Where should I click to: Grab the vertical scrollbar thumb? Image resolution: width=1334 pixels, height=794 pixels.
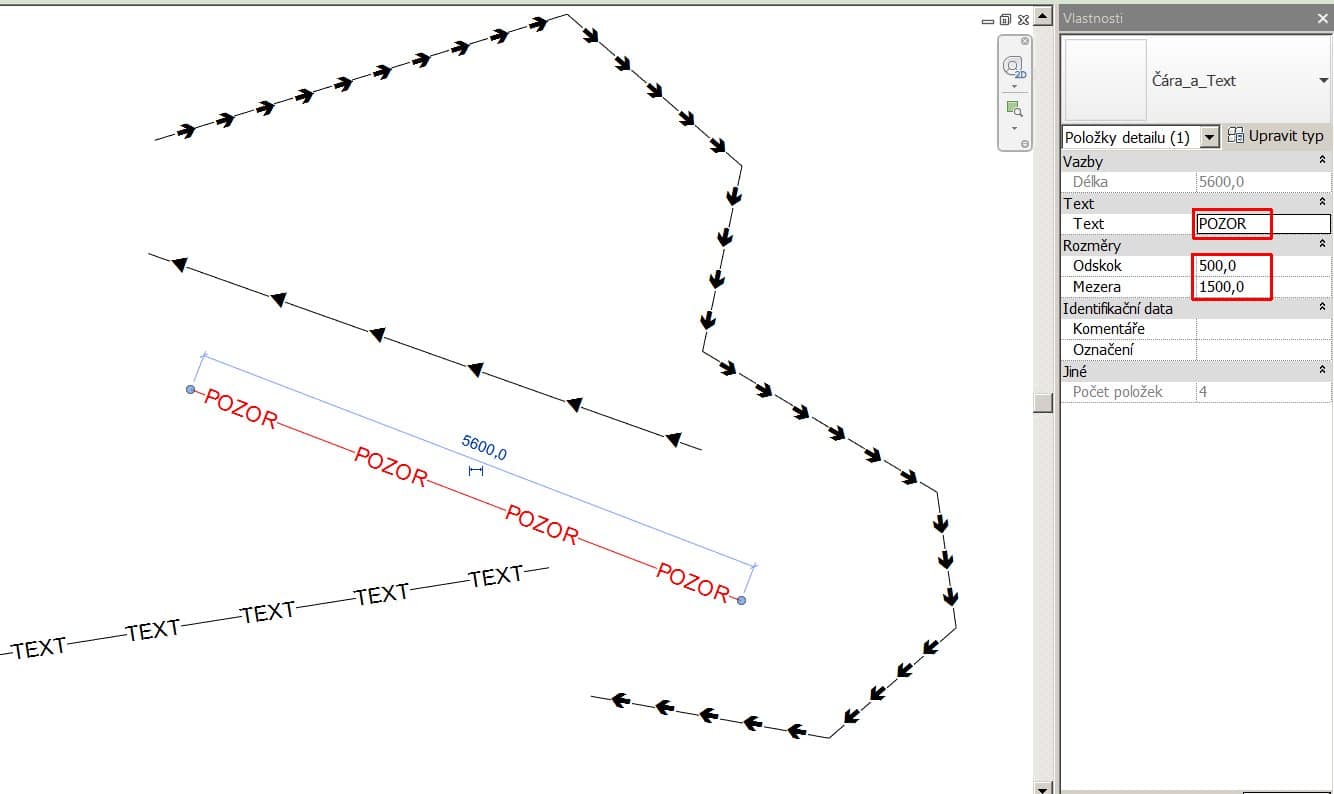[1044, 402]
